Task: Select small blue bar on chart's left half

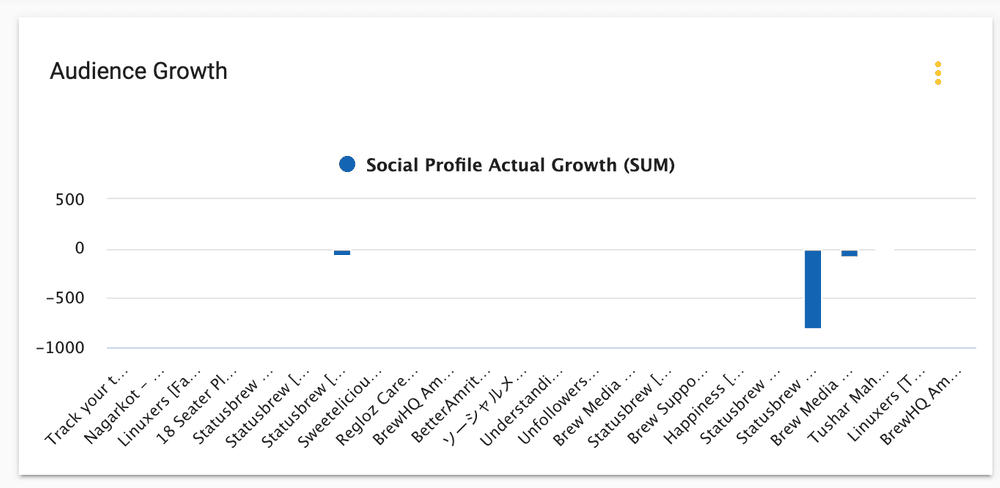Action: click(x=342, y=253)
